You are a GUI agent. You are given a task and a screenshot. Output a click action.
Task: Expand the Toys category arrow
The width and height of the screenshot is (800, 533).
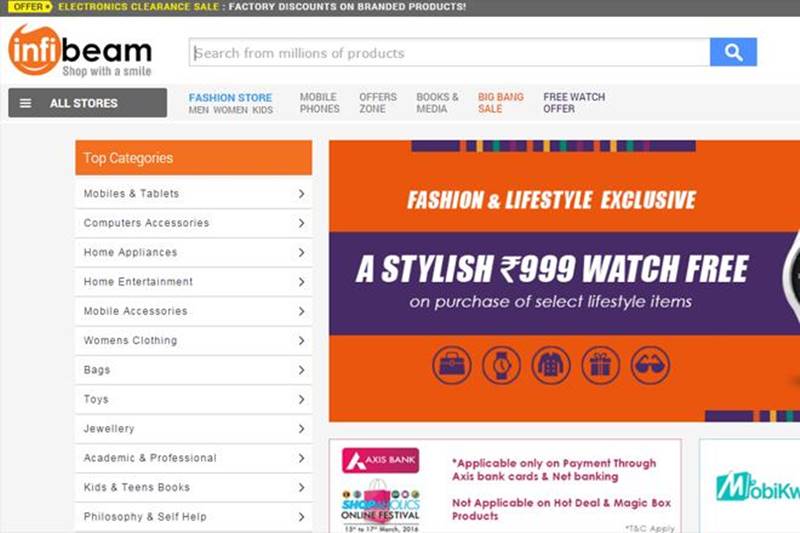301,400
